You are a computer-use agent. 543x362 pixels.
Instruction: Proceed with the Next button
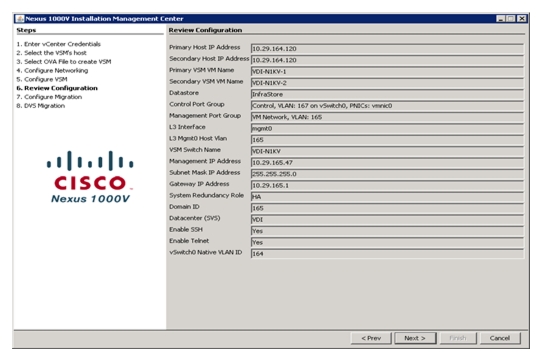pyautogui.click(x=415, y=338)
